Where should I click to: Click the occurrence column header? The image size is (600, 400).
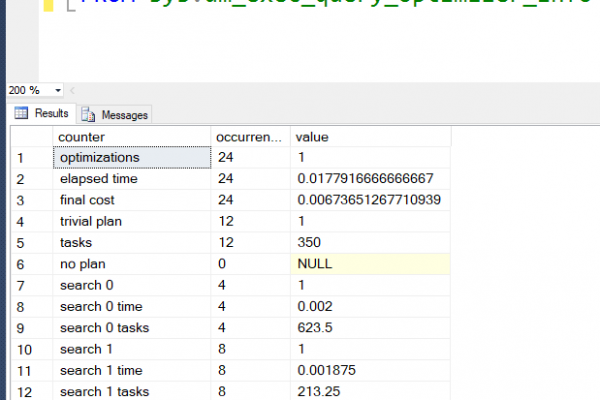(251, 137)
